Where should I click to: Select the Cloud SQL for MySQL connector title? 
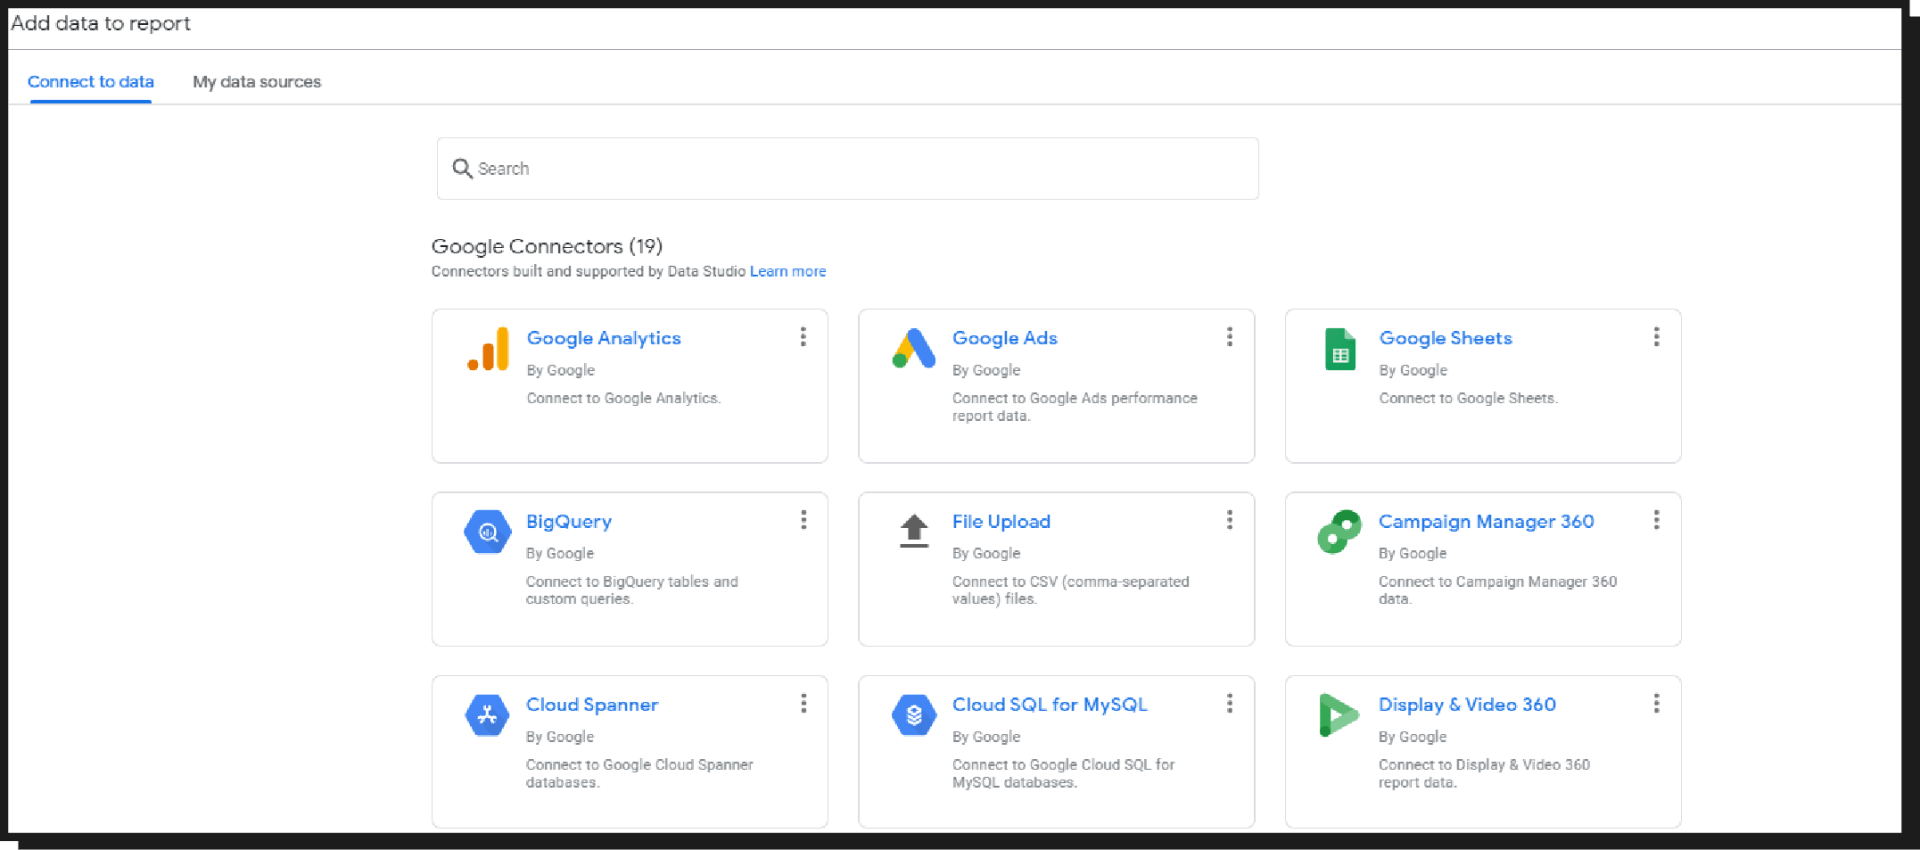coord(1050,705)
